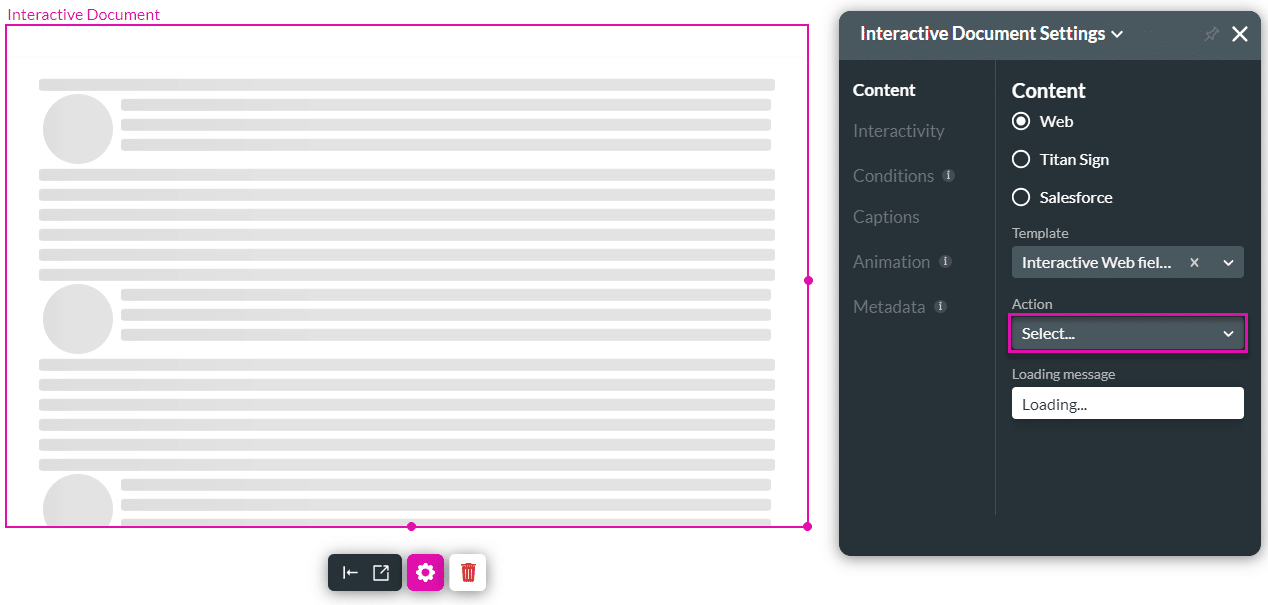
Task: Switch to the Interactivity tab
Action: 898,130
